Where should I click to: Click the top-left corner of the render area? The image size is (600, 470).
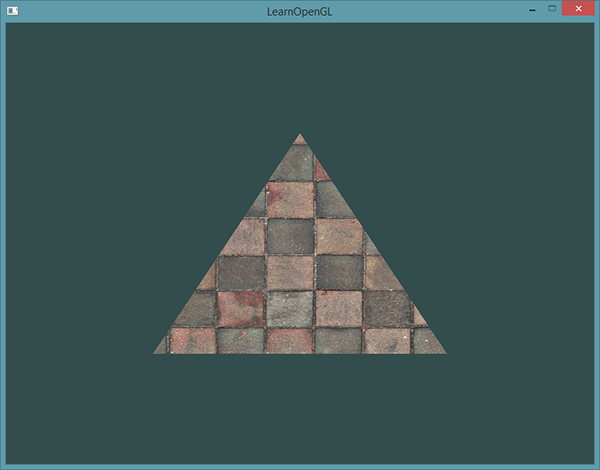pyautogui.click(x=8, y=25)
